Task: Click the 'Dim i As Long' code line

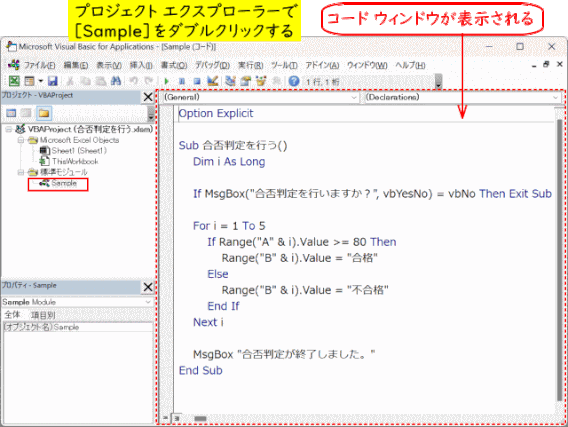Action: [x=229, y=162]
